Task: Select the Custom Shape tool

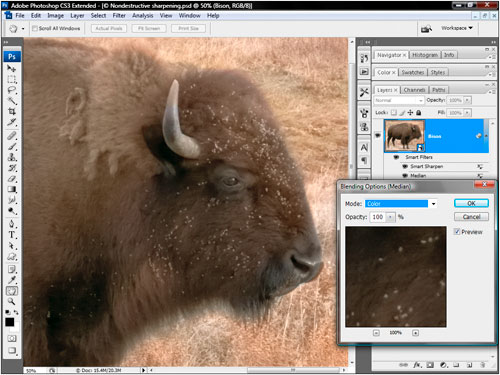Action: click(x=12, y=257)
